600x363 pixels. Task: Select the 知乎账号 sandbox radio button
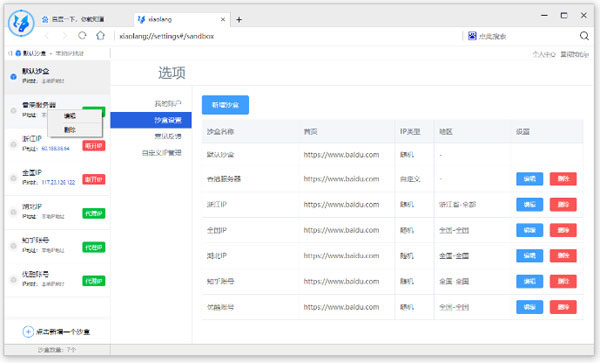tap(13, 246)
